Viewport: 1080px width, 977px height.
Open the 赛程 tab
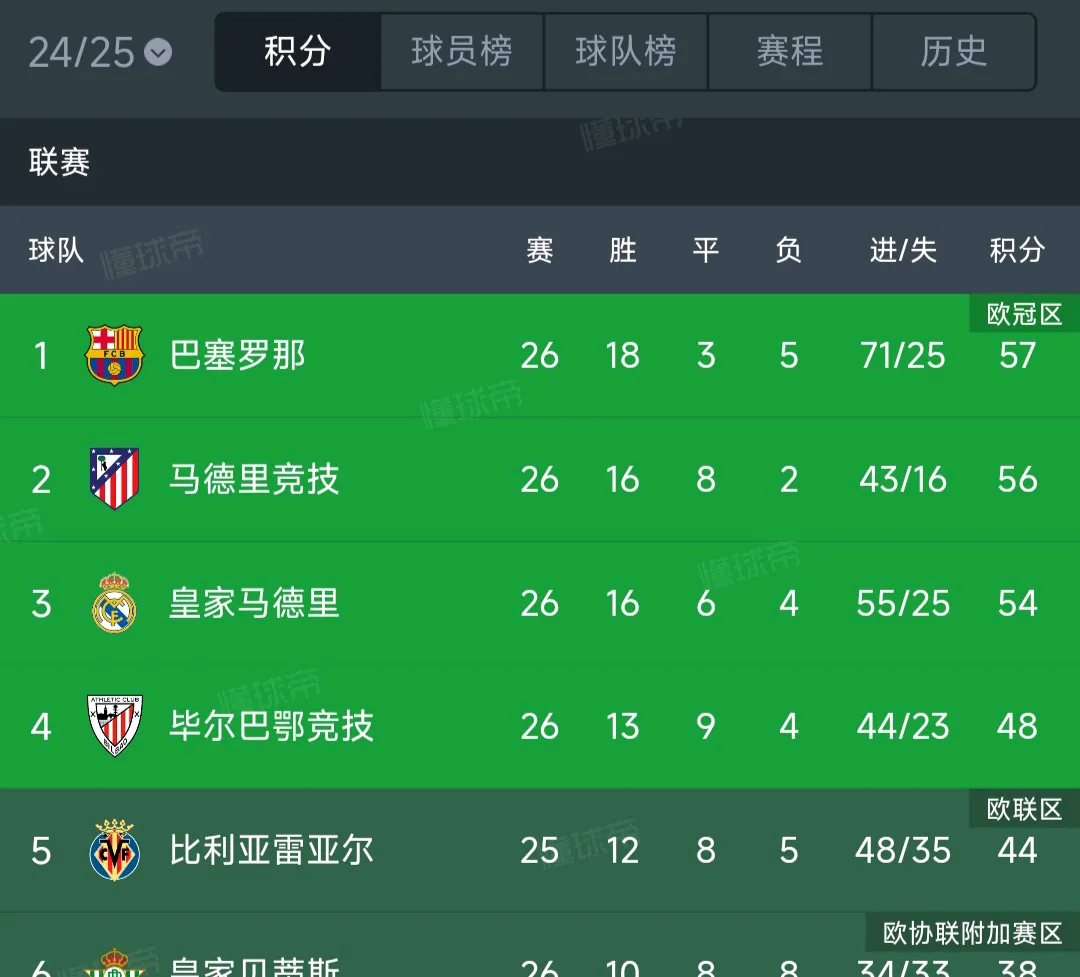tap(790, 52)
